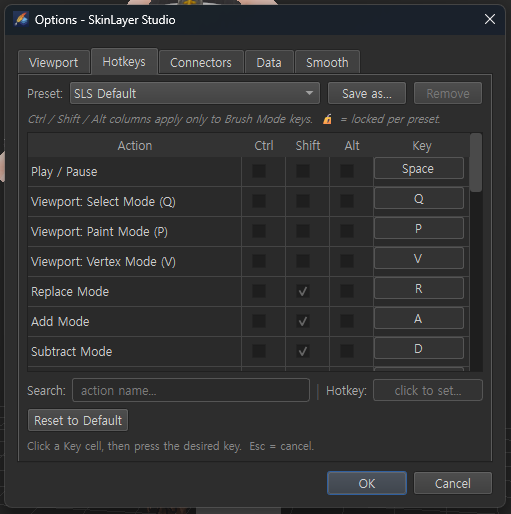This screenshot has width=511, height=514.
Task: Click the Cancel button
Action: coord(453,483)
